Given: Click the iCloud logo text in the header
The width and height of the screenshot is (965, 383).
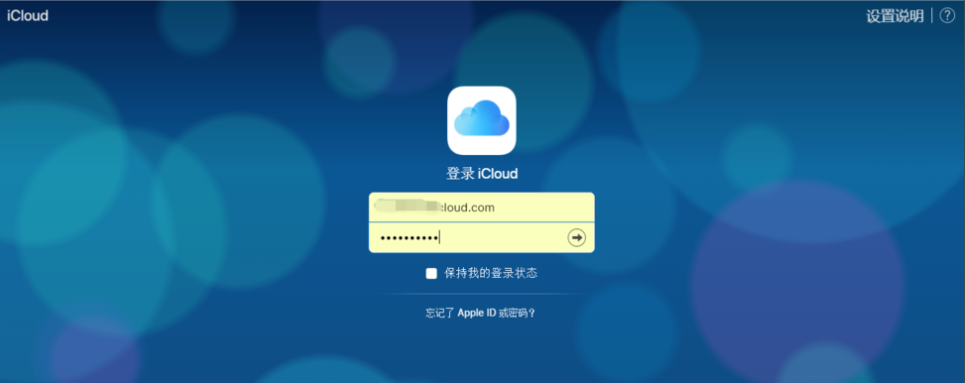Looking at the screenshot, I should pos(28,16).
